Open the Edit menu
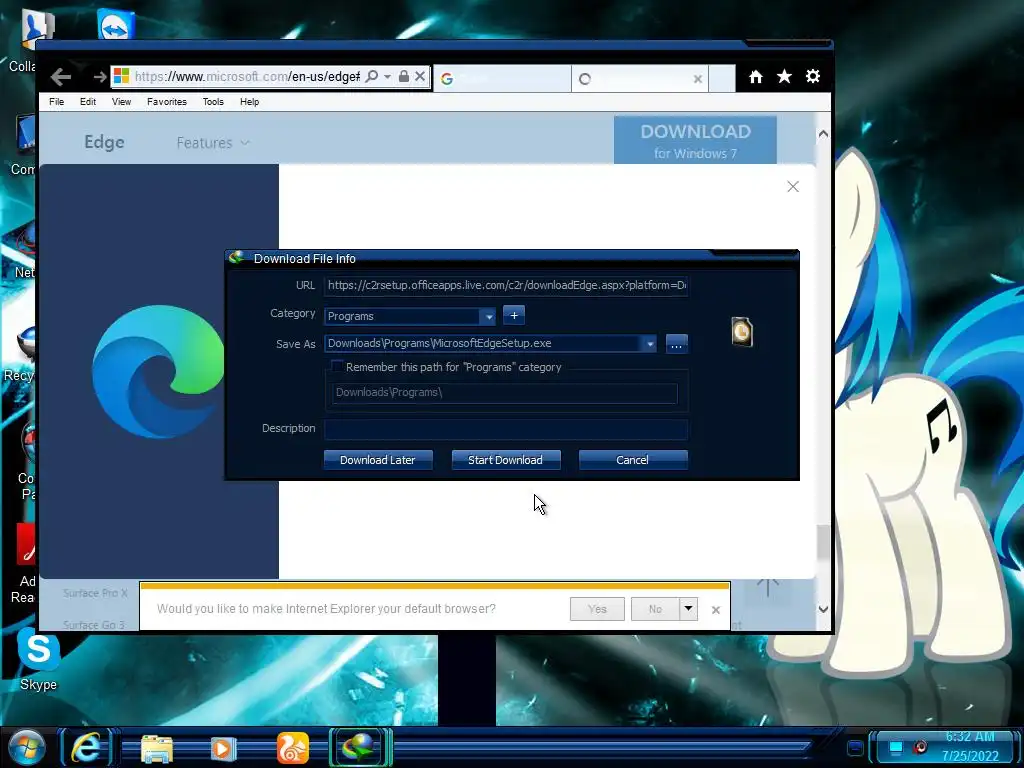This screenshot has width=1024, height=768. click(x=88, y=102)
